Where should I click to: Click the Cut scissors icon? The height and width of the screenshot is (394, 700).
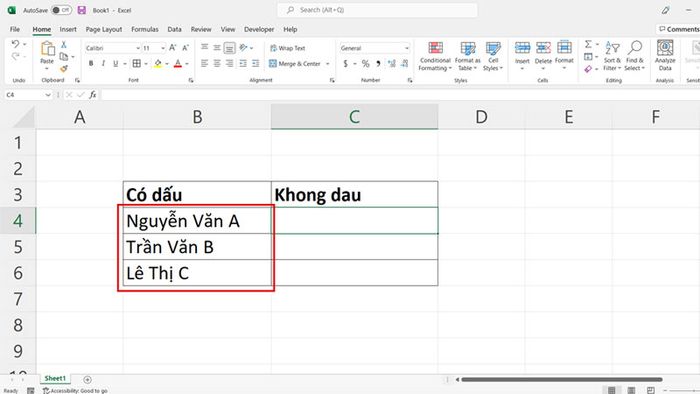click(64, 45)
